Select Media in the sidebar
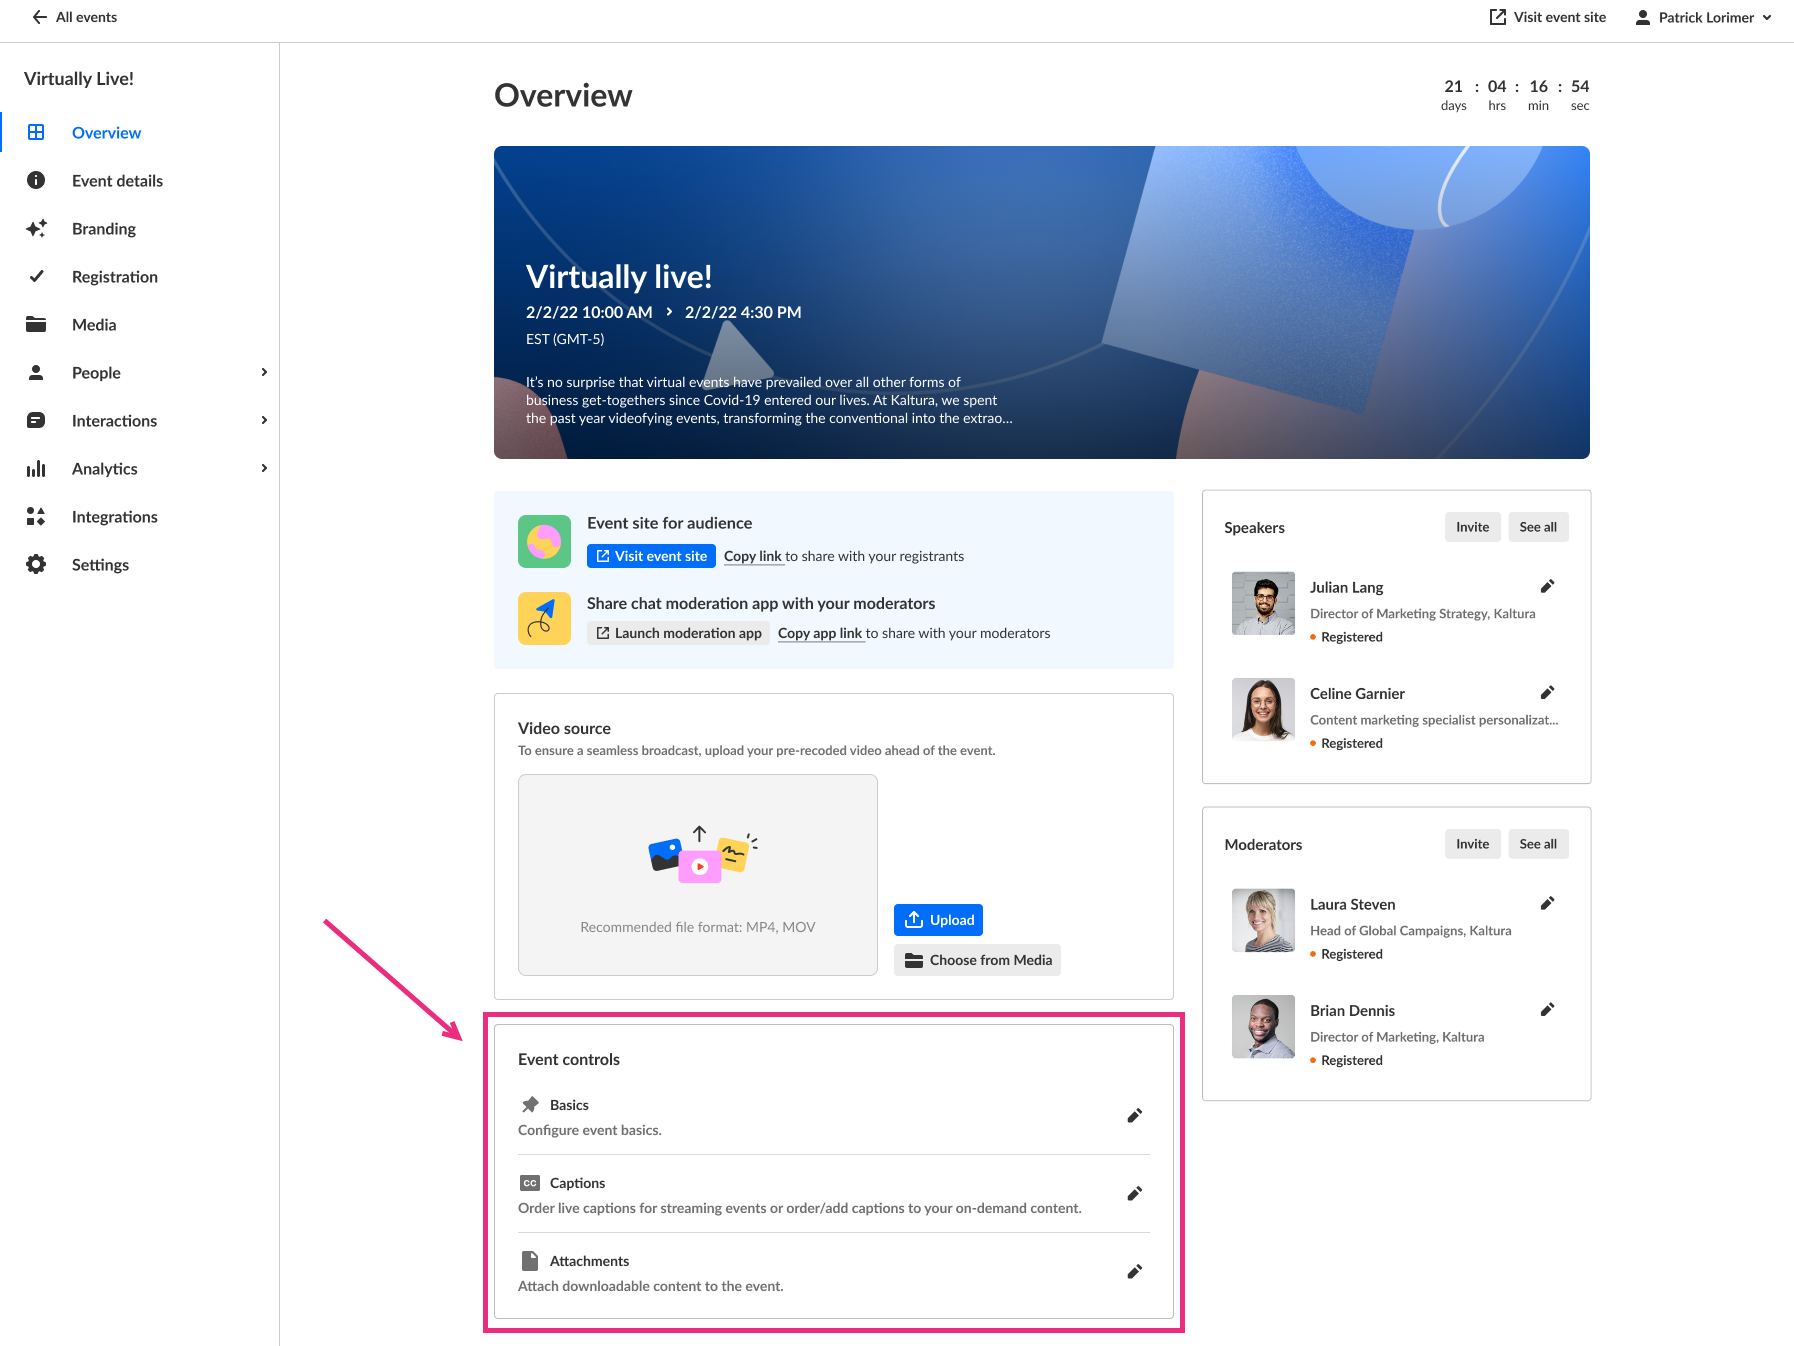Screen dimensions: 1794x1346 click(94, 325)
